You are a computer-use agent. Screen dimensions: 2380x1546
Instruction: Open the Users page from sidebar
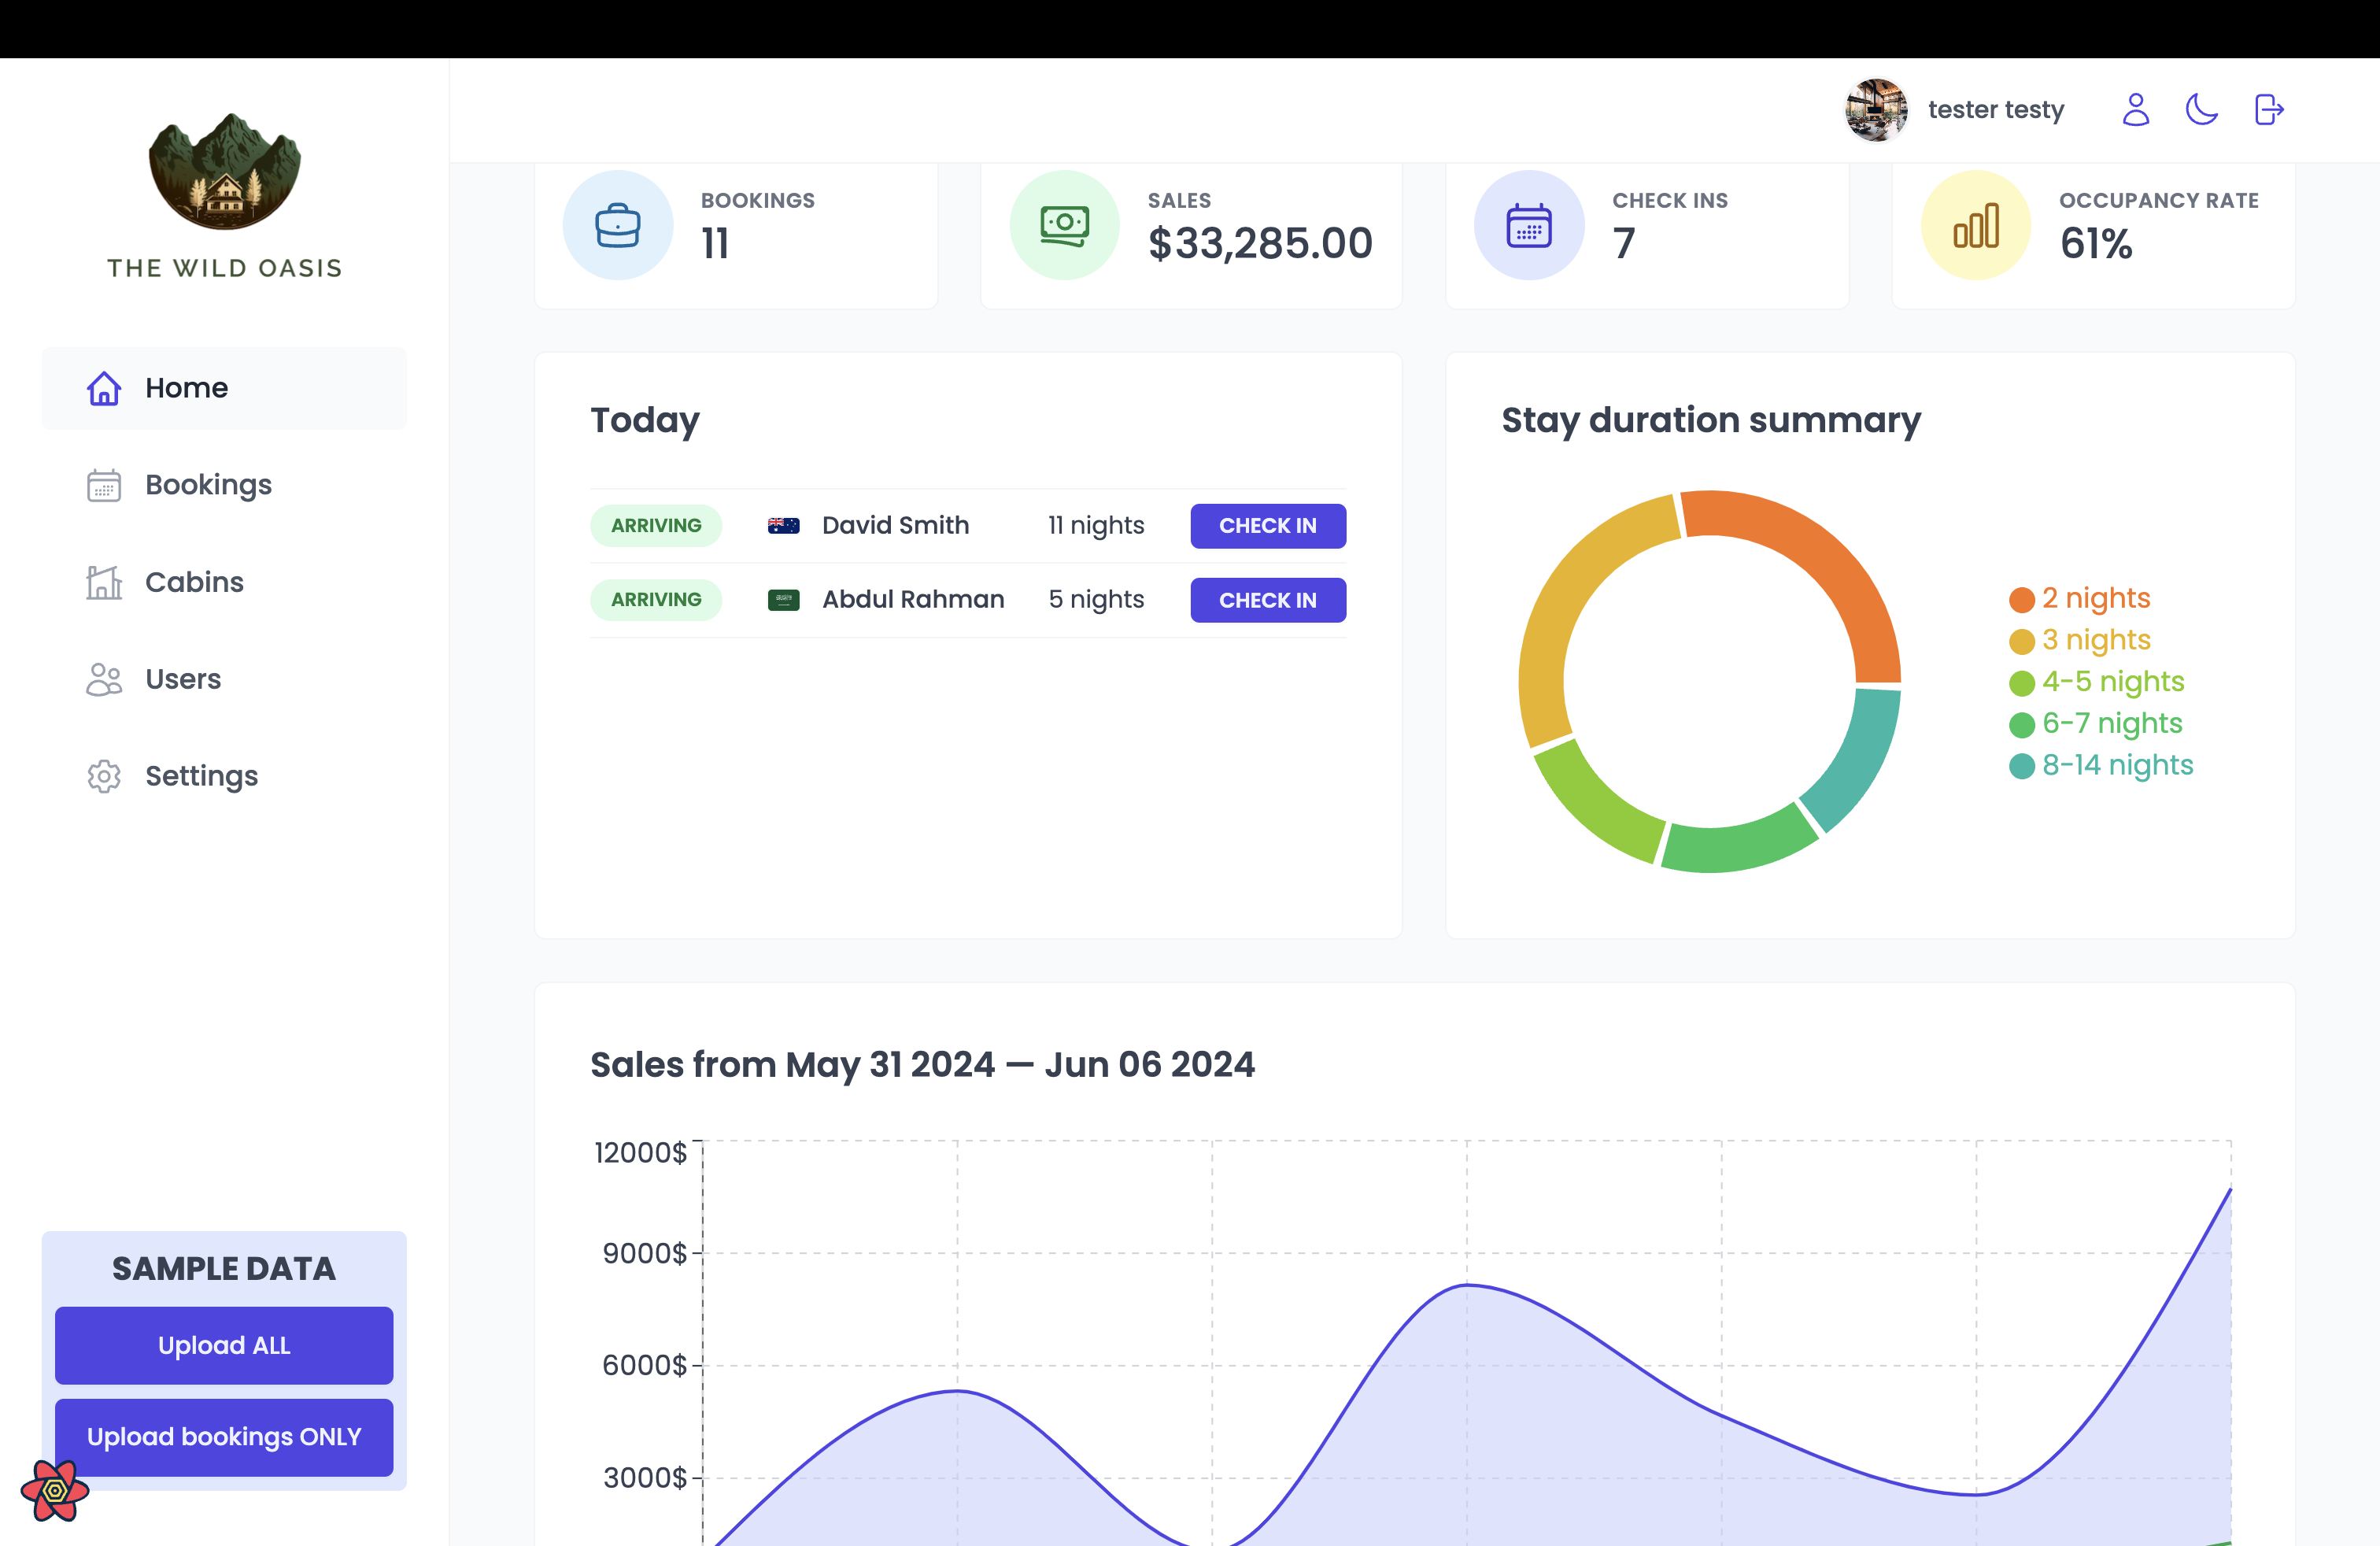coord(224,679)
